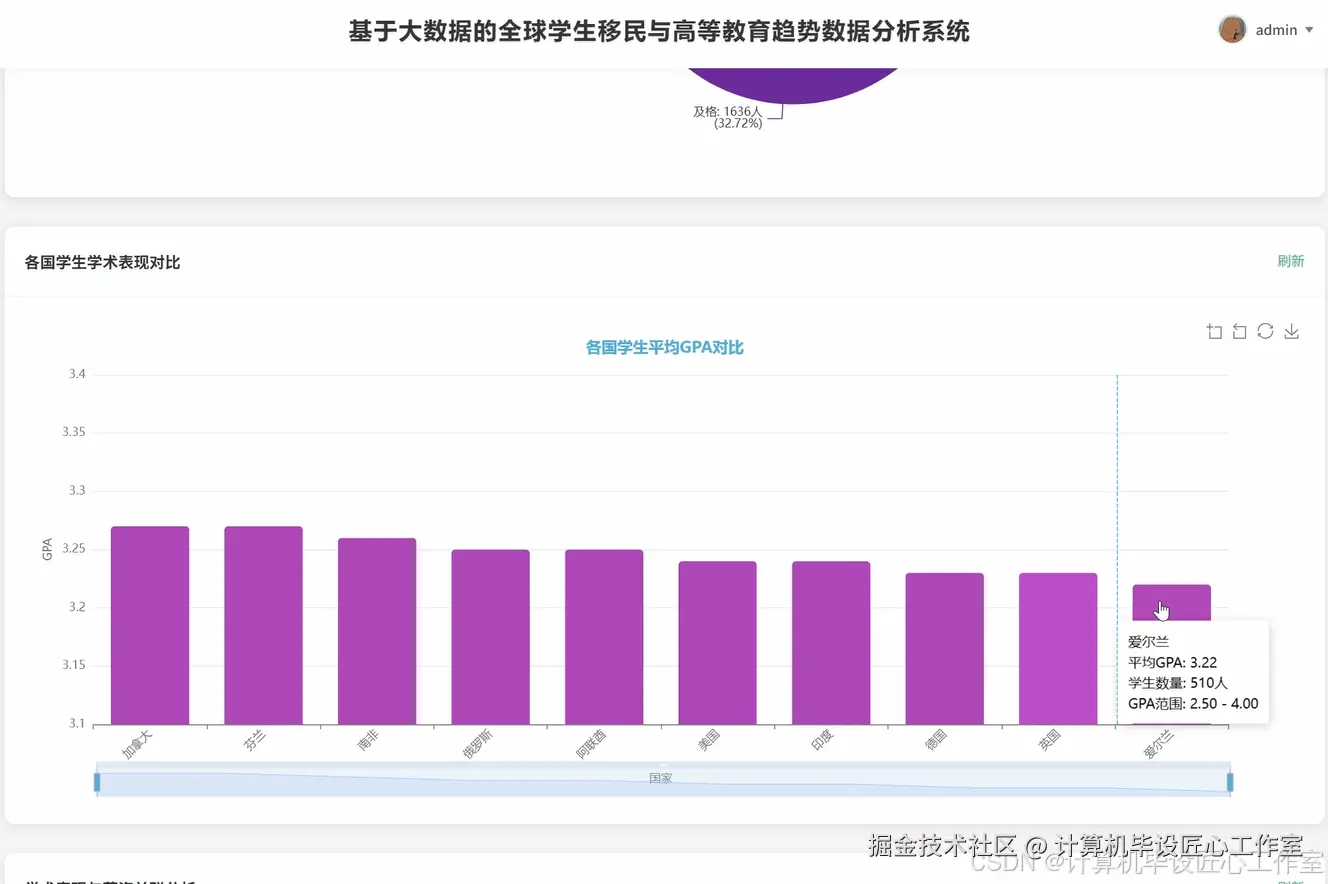Click the system title in the header
1328x884 pixels.
pyautogui.click(x=659, y=31)
